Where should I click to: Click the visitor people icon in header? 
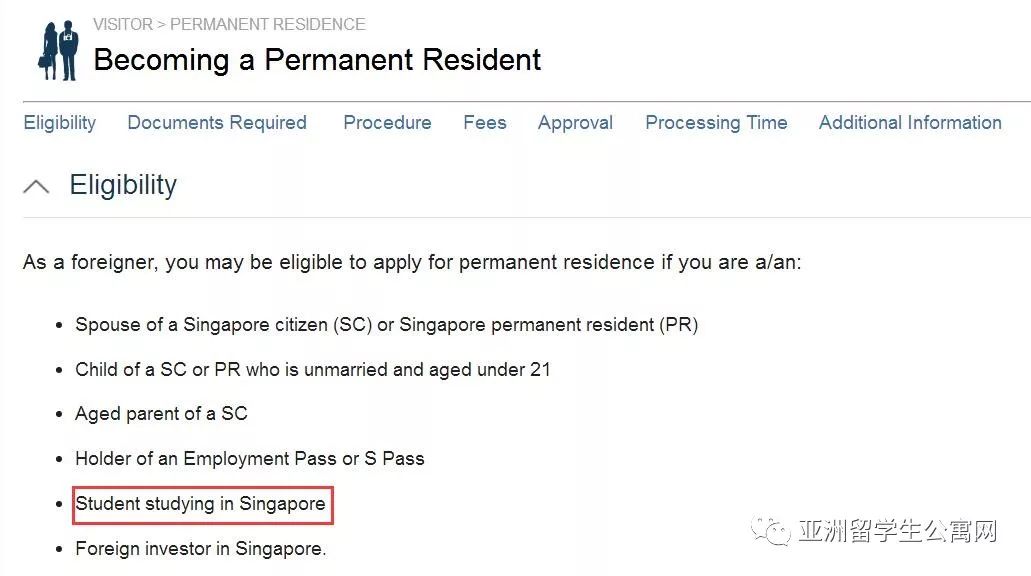click(59, 50)
